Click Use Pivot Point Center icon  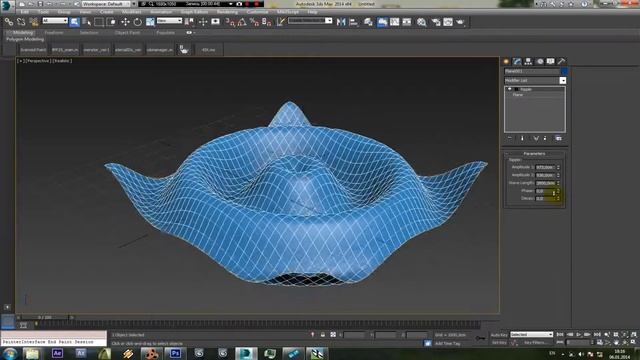(x=189, y=22)
